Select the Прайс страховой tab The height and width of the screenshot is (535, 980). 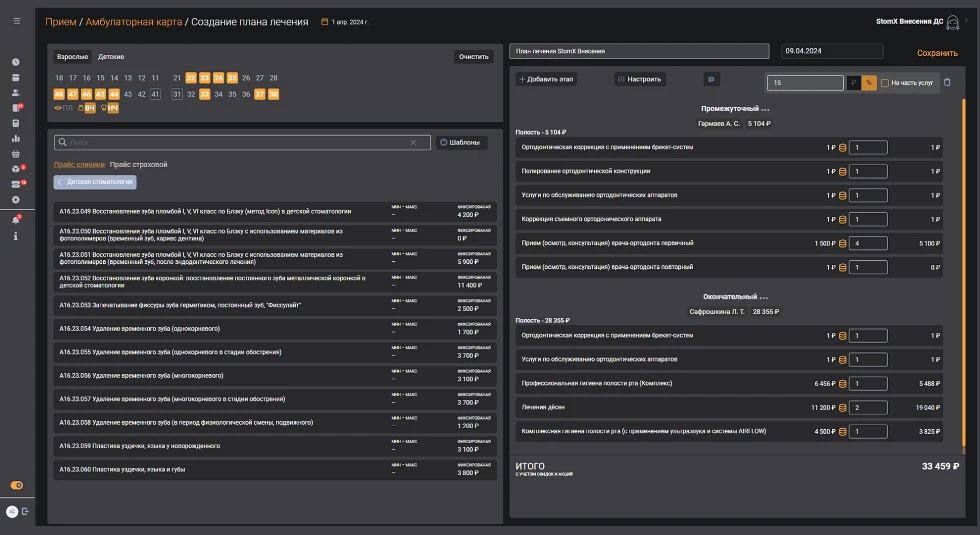[139, 164]
